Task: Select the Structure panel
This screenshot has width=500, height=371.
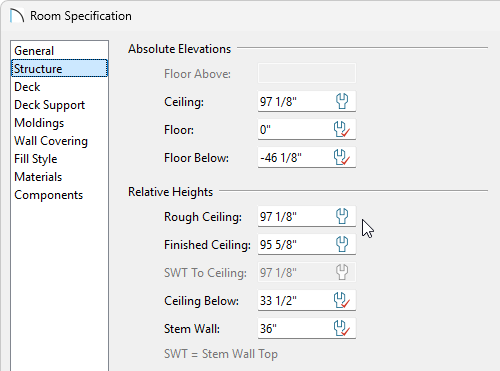Action: point(59,68)
